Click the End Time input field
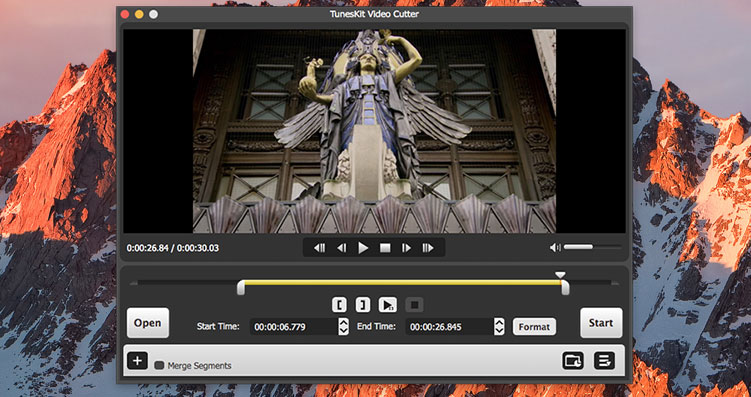 pyautogui.click(x=450, y=327)
